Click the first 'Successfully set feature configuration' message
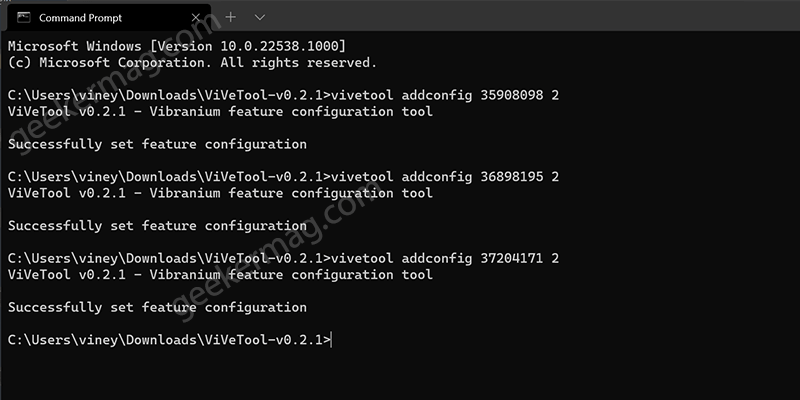 click(157, 144)
